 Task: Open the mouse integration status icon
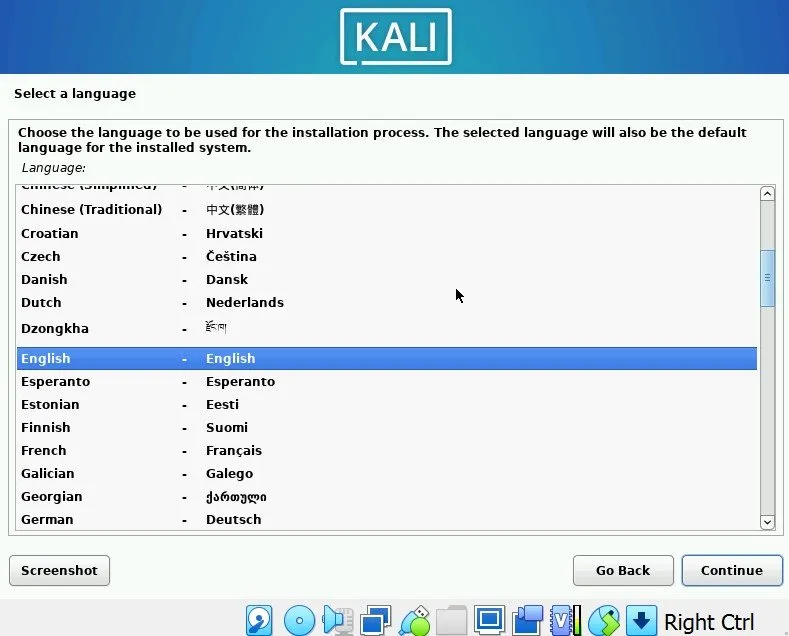[x=604, y=620]
